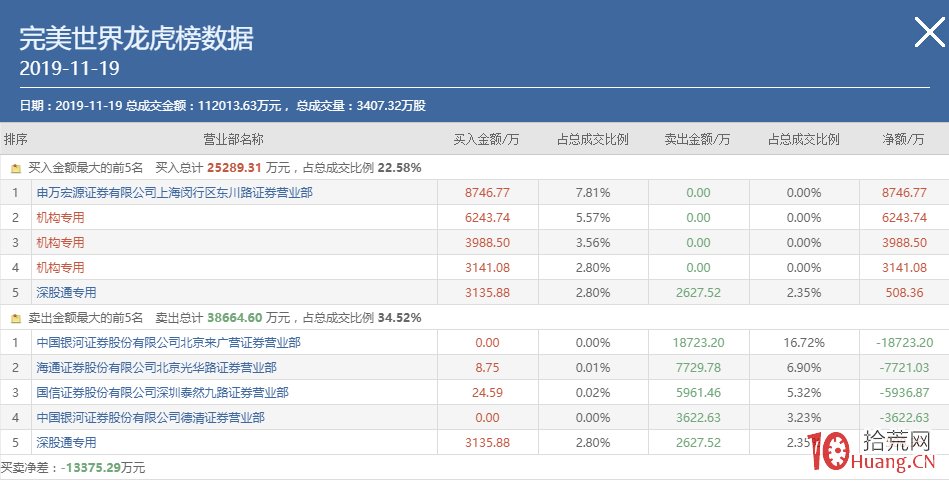This screenshot has width=949, height=481.
Task: Click the 5.57% ratio cell
Action: coord(593,217)
